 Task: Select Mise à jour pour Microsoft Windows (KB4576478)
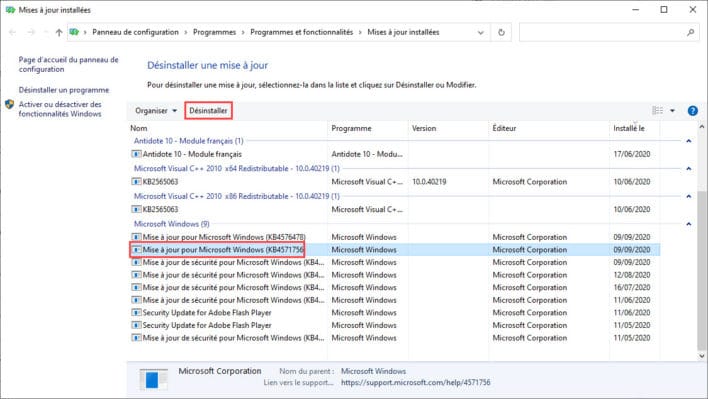point(395,237)
